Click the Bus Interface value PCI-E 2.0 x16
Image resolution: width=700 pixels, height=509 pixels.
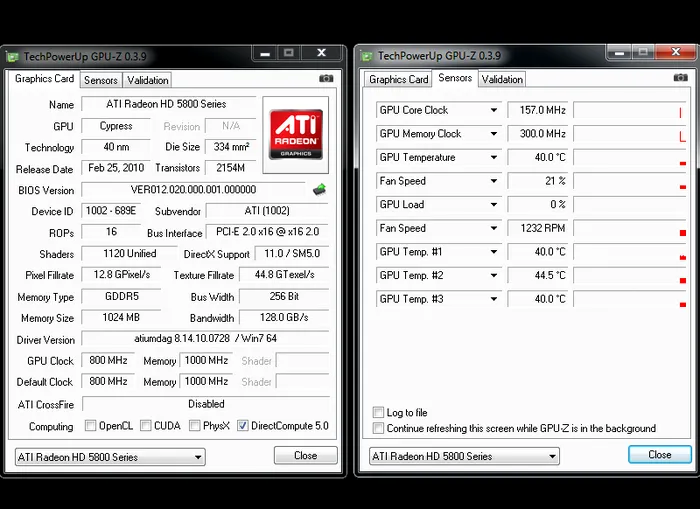(x=267, y=232)
